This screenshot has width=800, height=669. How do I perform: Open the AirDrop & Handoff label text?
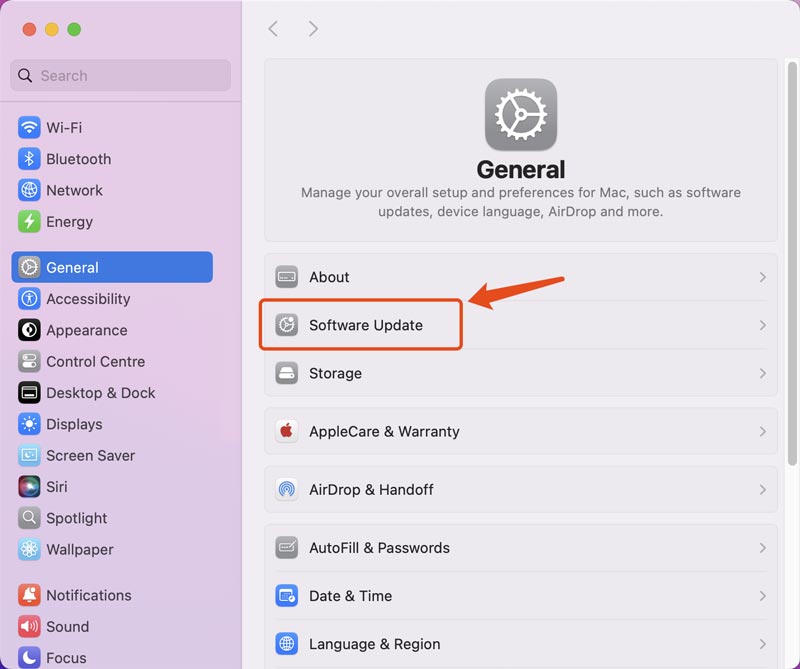click(371, 489)
